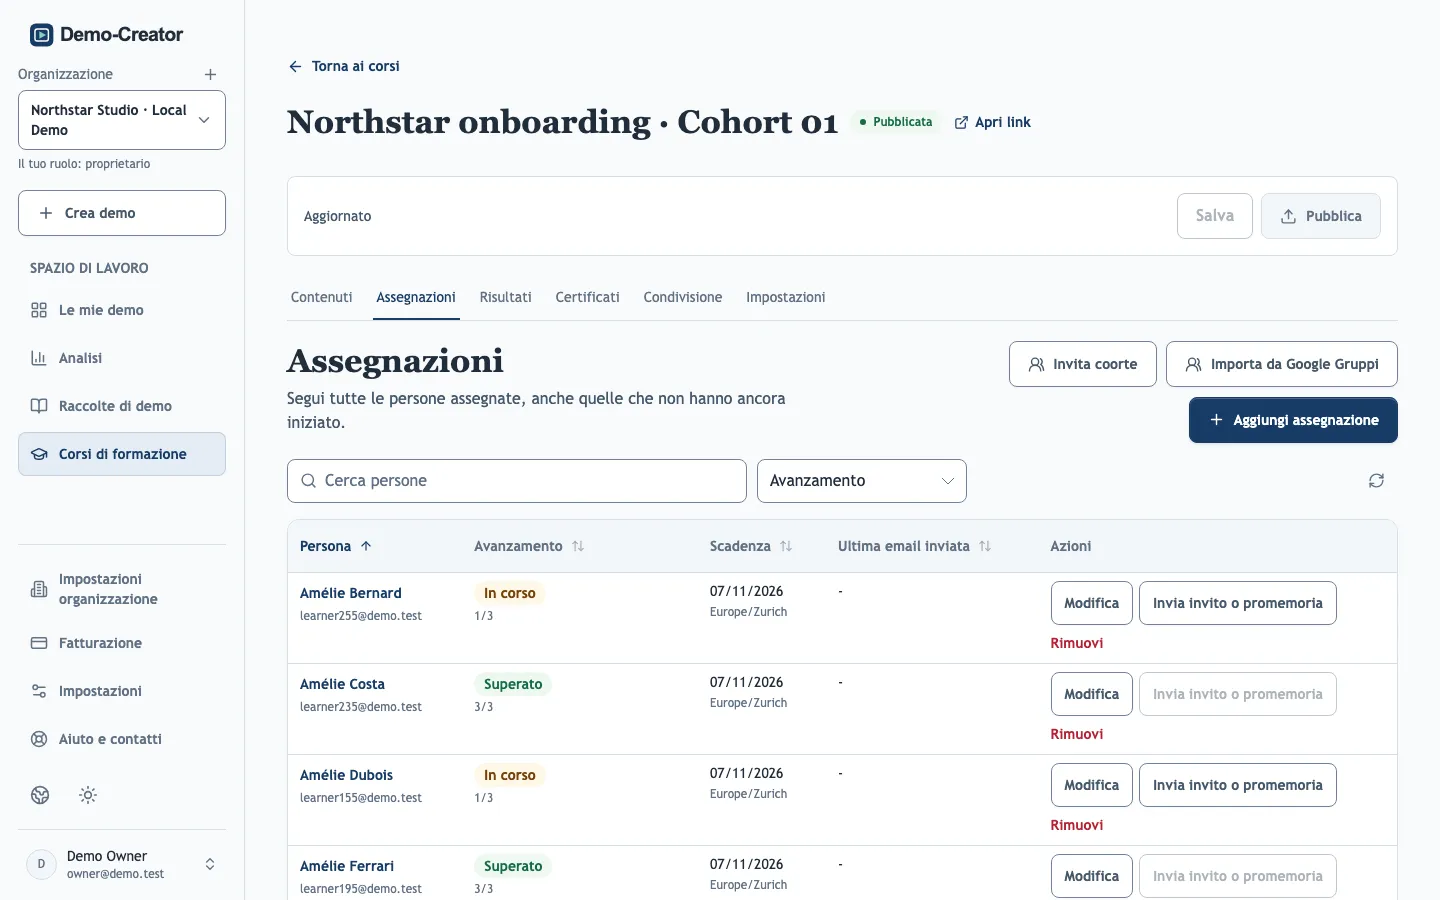Click Aggiungi assegnazione button
Image resolution: width=1440 pixels, height=900 pixels.
click(x=1293, y=420)
